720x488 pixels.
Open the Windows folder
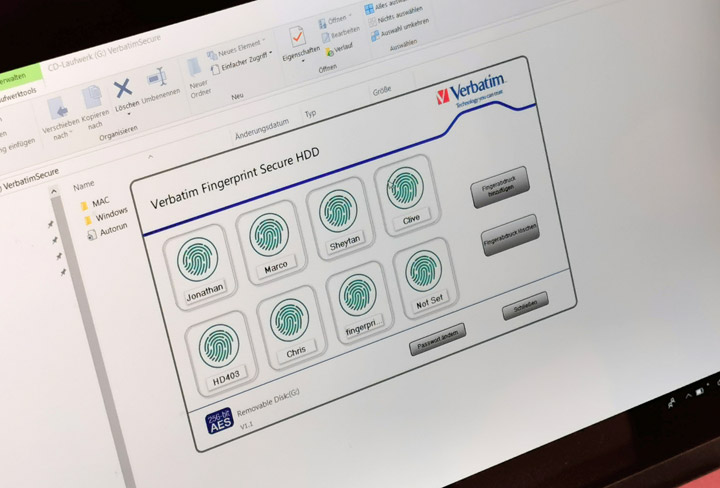point(106,216)
